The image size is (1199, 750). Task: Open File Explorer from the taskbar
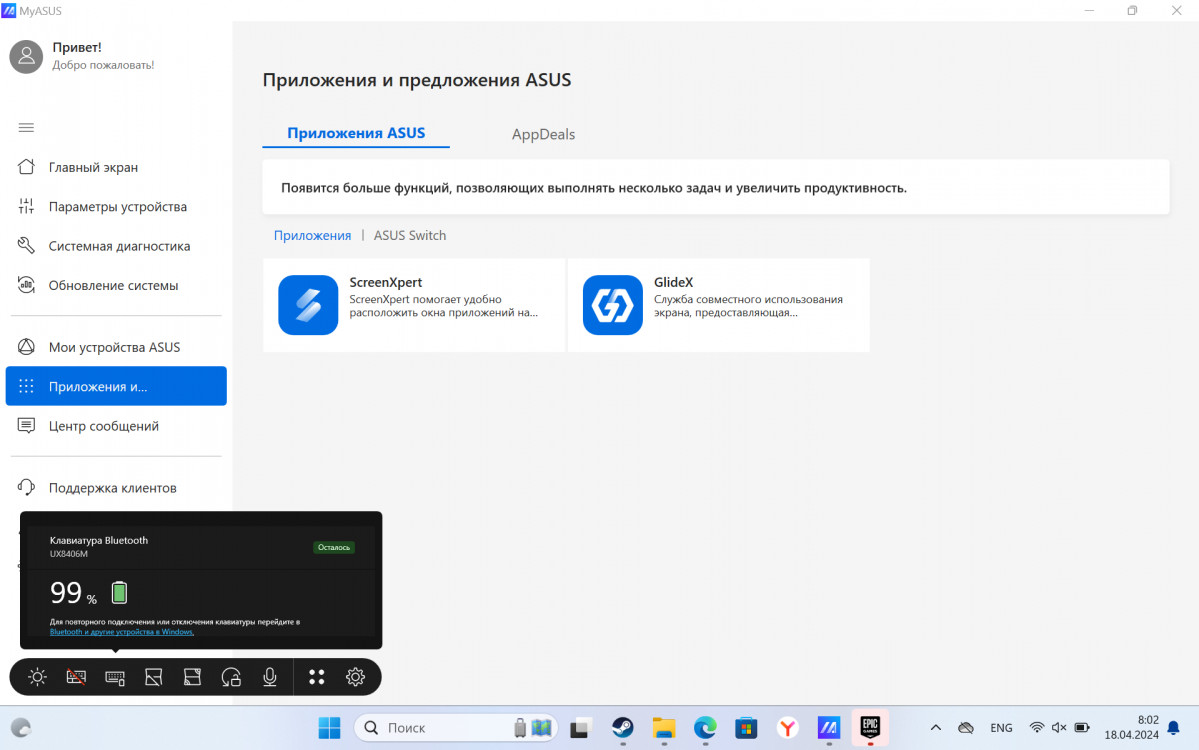[x=664, y=728]
